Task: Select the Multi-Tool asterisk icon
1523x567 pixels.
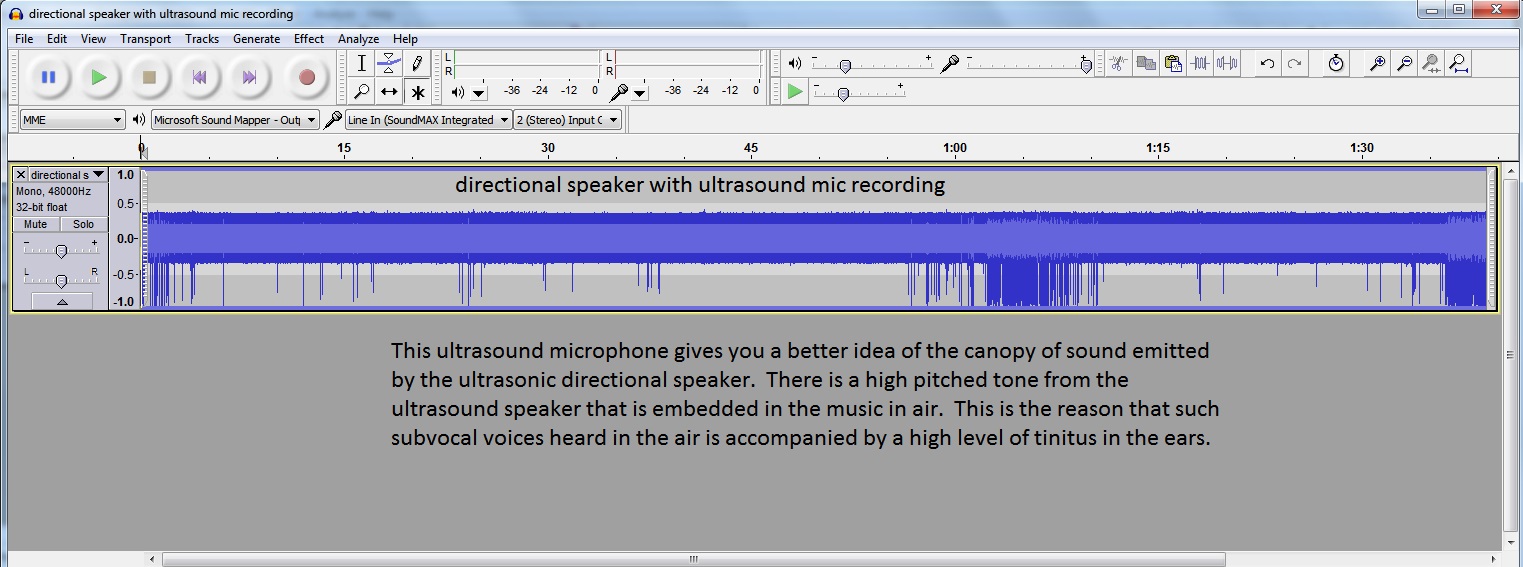Action: [417, 92]
